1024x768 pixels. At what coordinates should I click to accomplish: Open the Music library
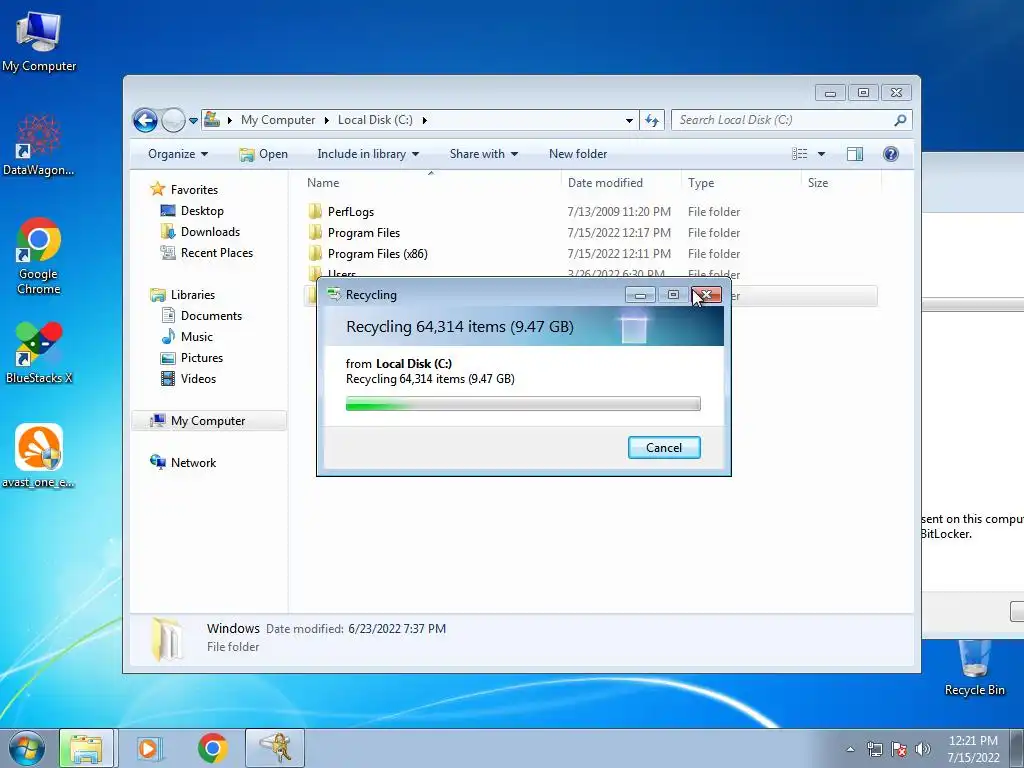[197, 336]
